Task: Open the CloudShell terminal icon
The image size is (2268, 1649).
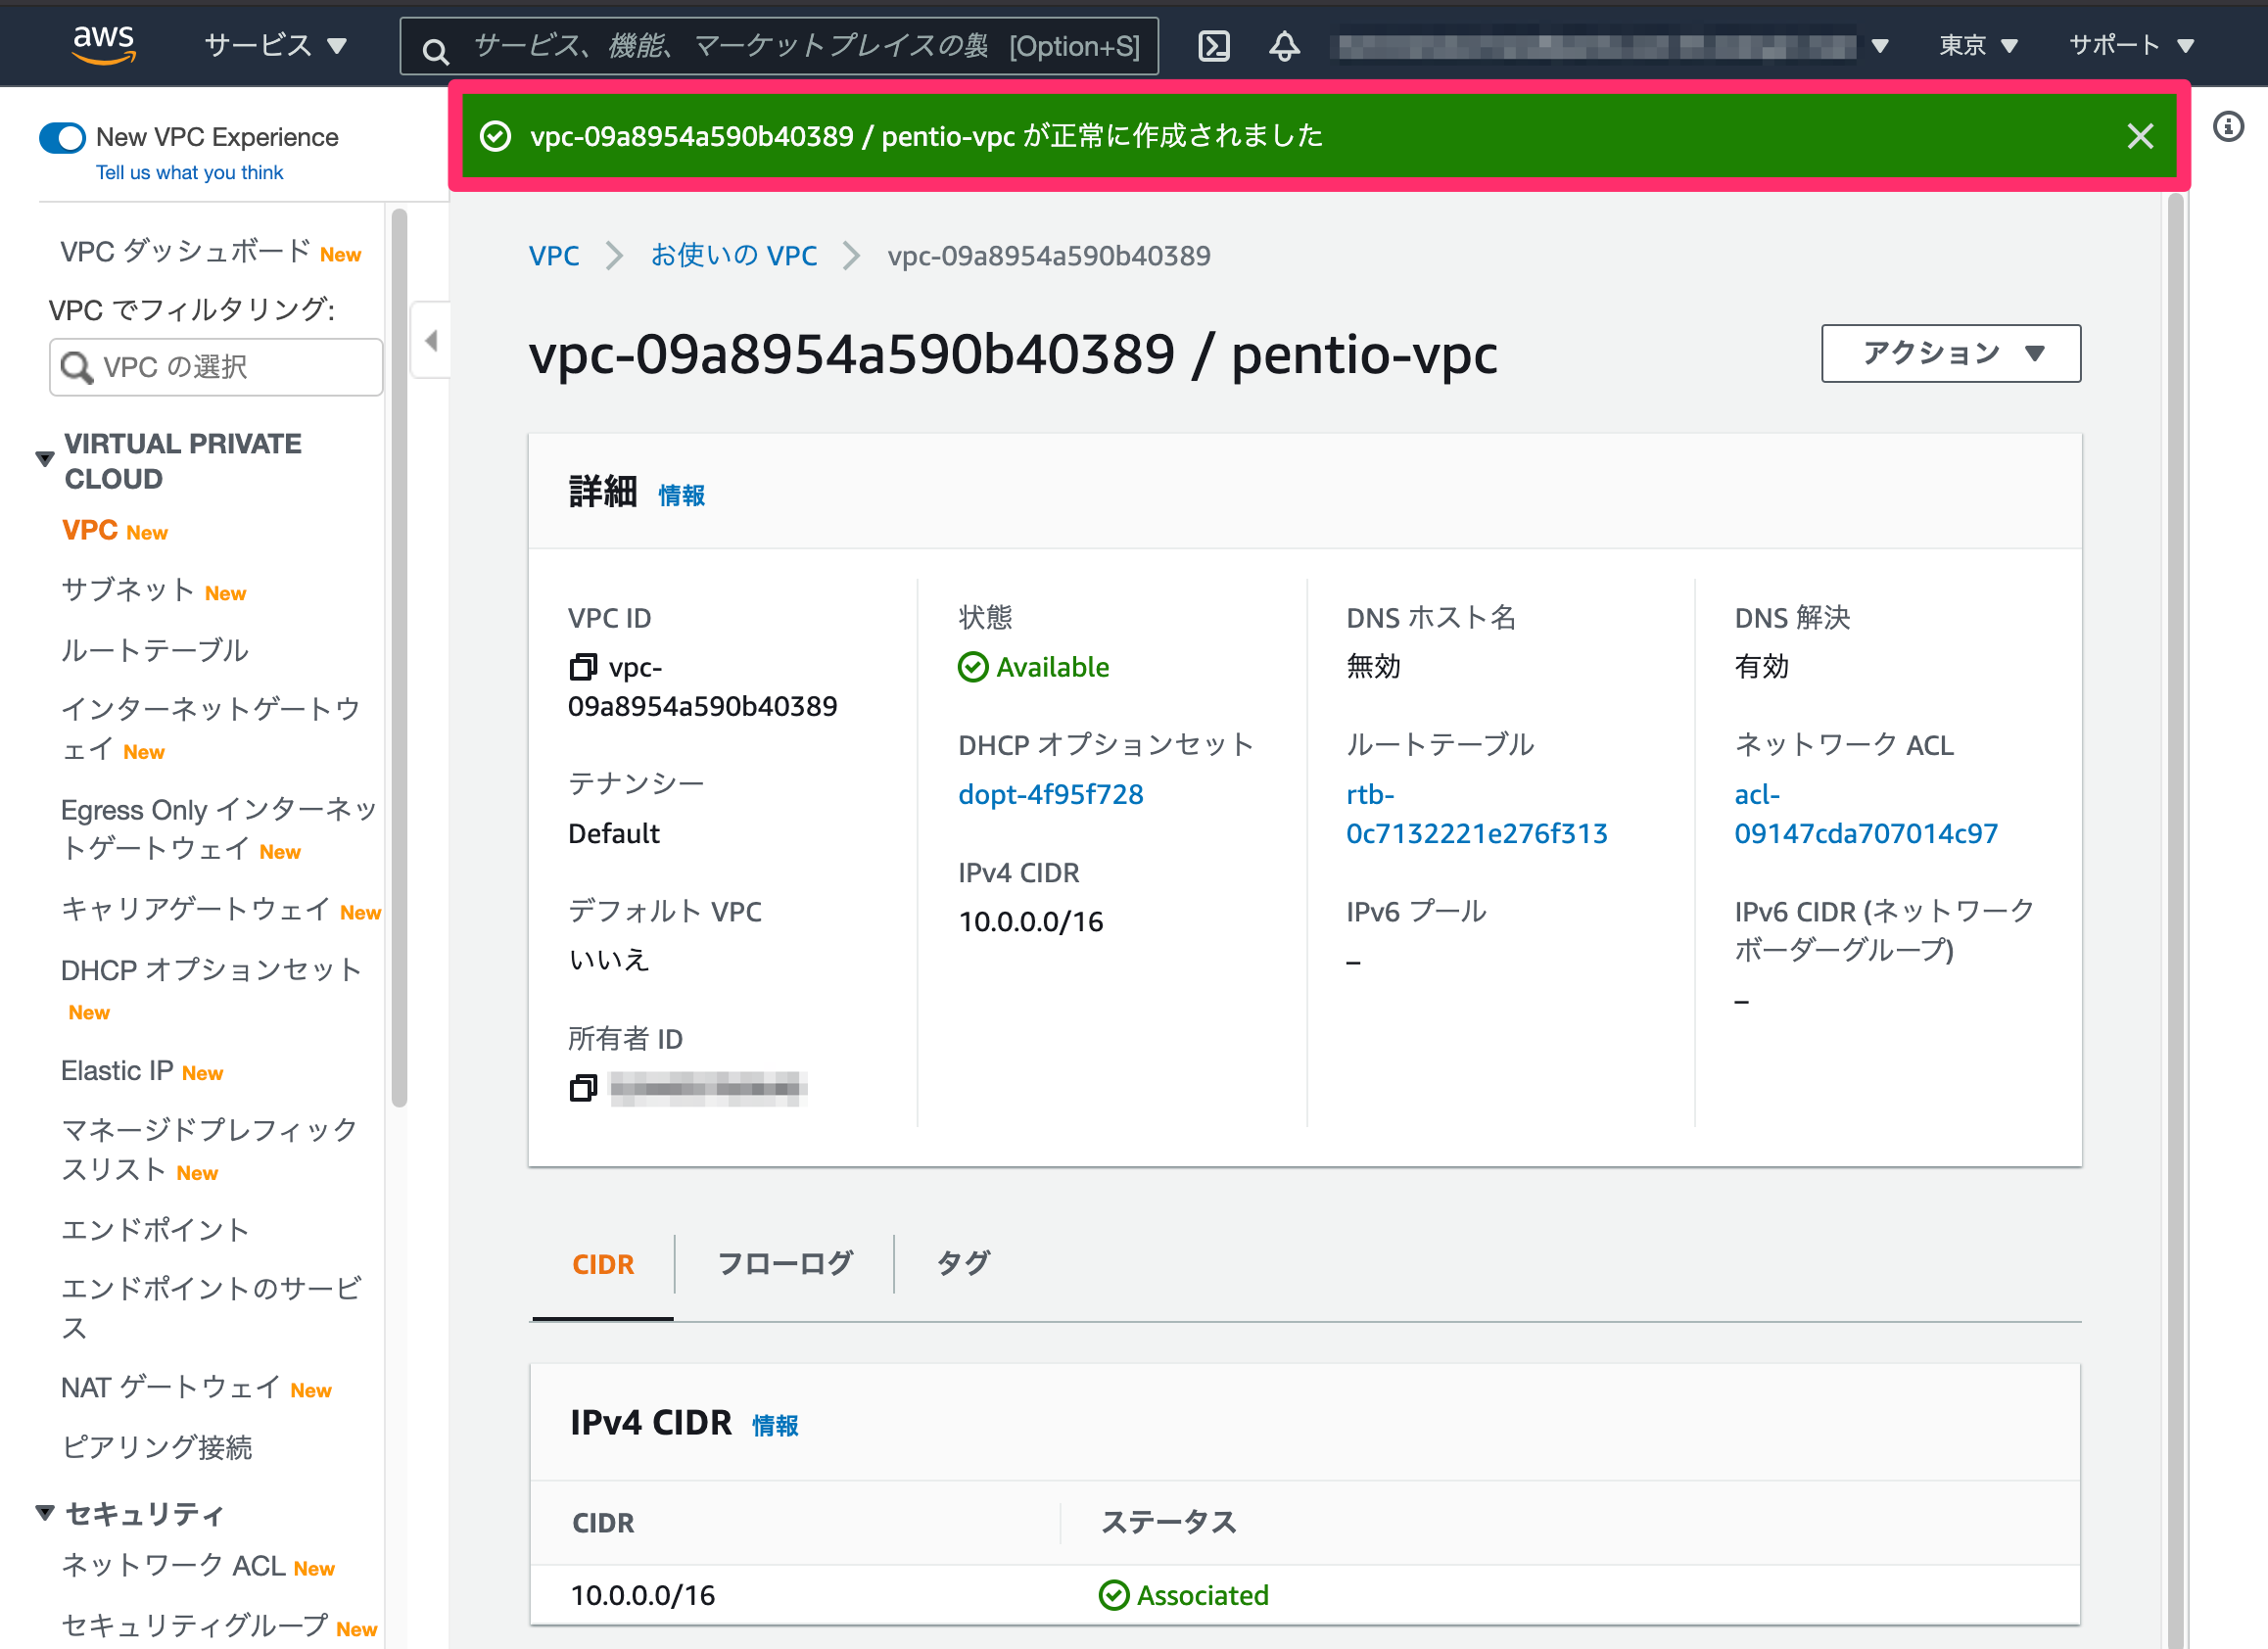Action: (1214, 46)
